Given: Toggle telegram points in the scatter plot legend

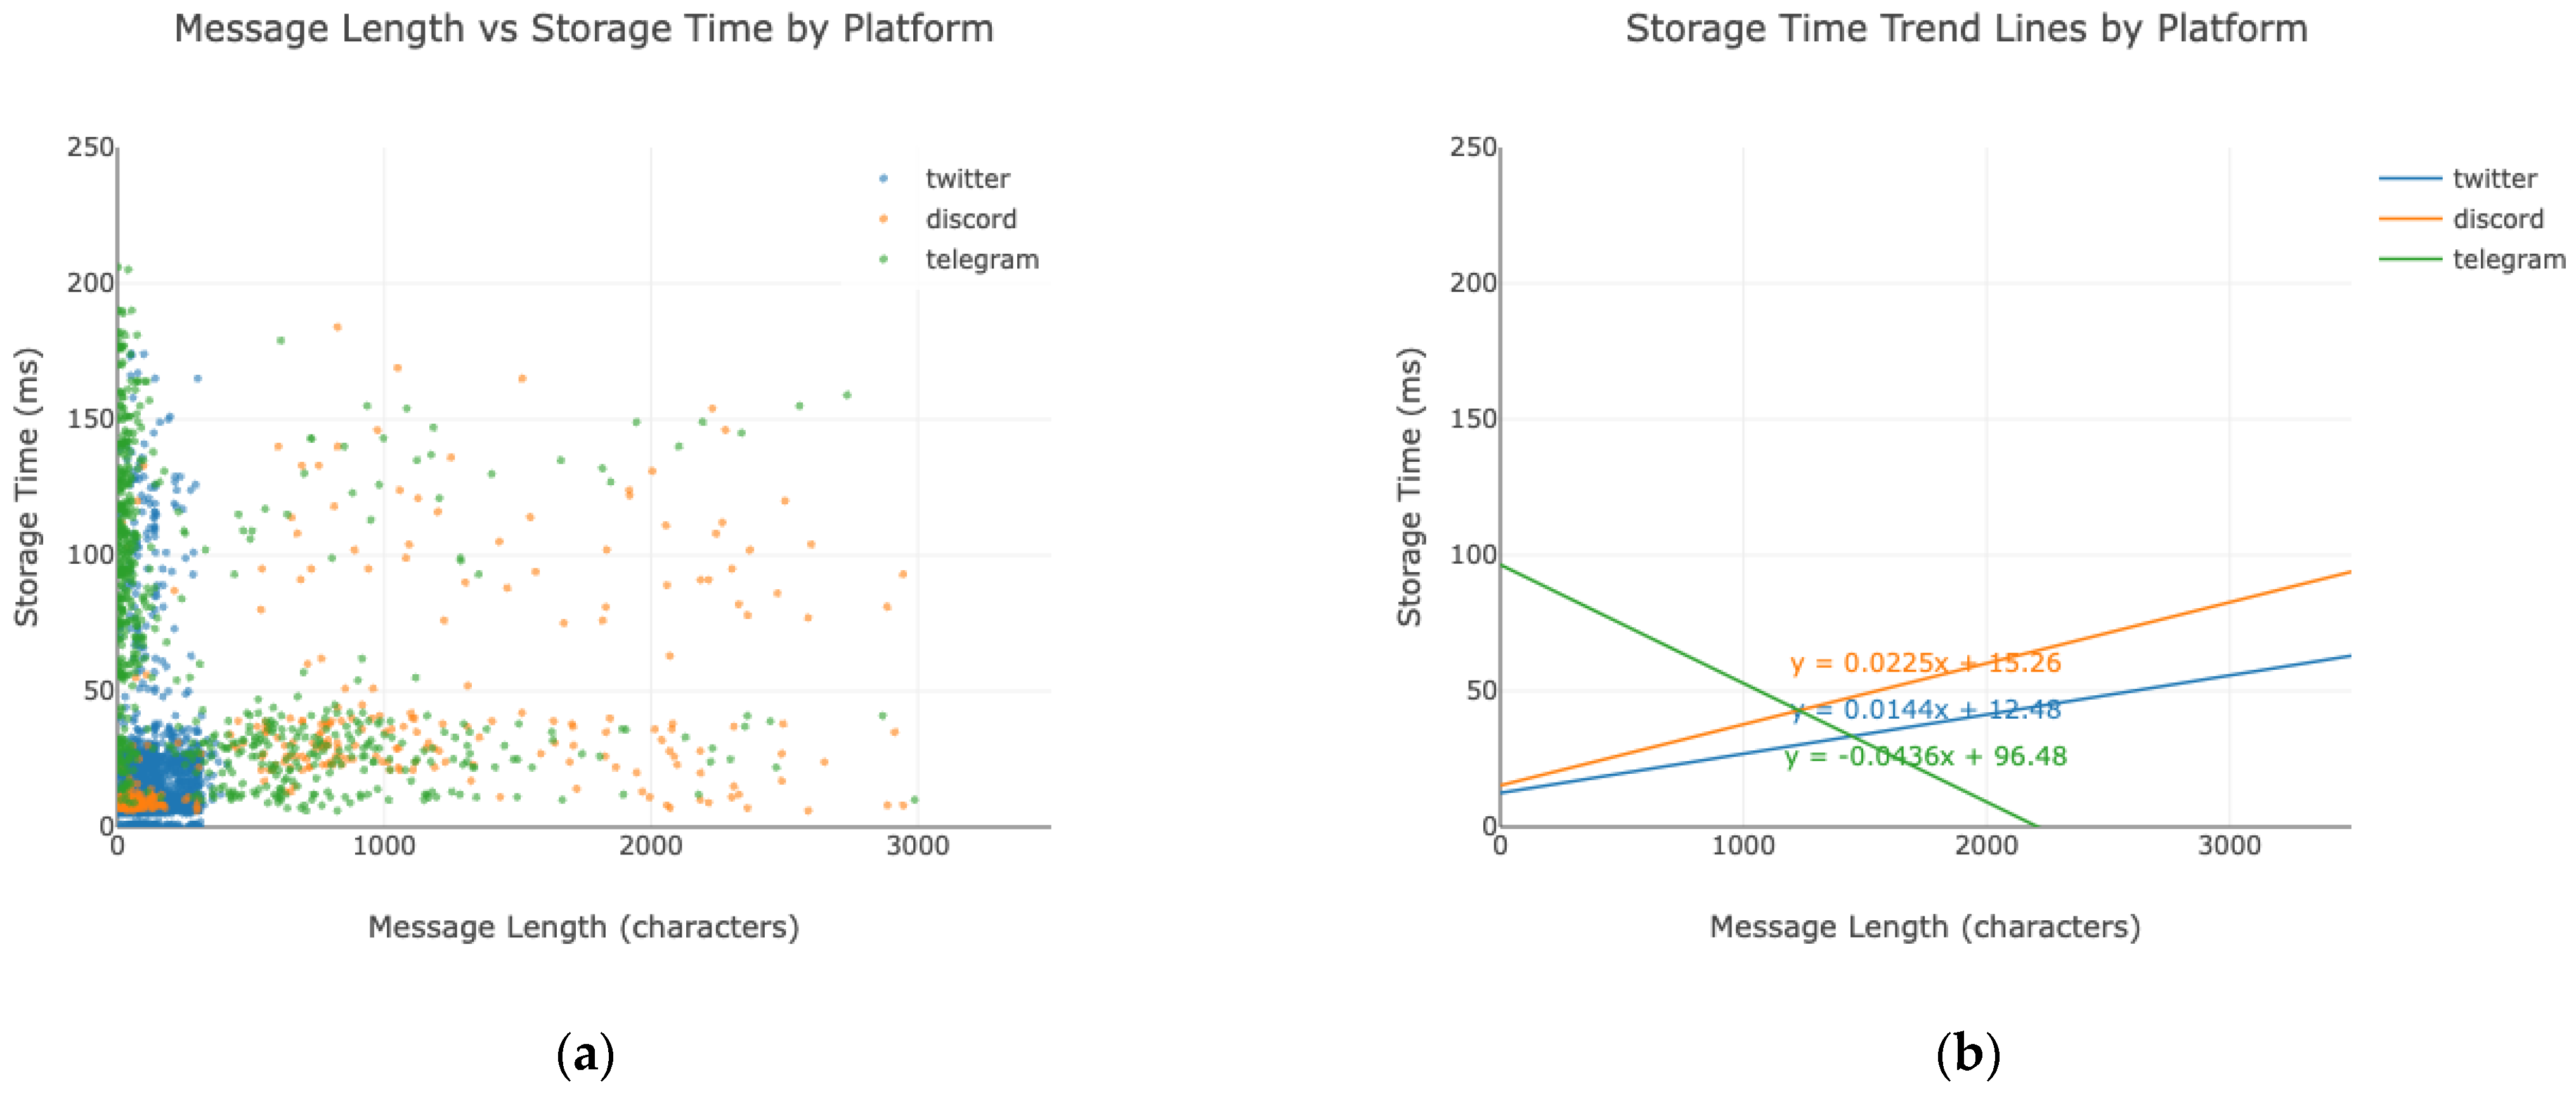Looking at the screenshot, I should pyautogui.click(x=981, y=260).
